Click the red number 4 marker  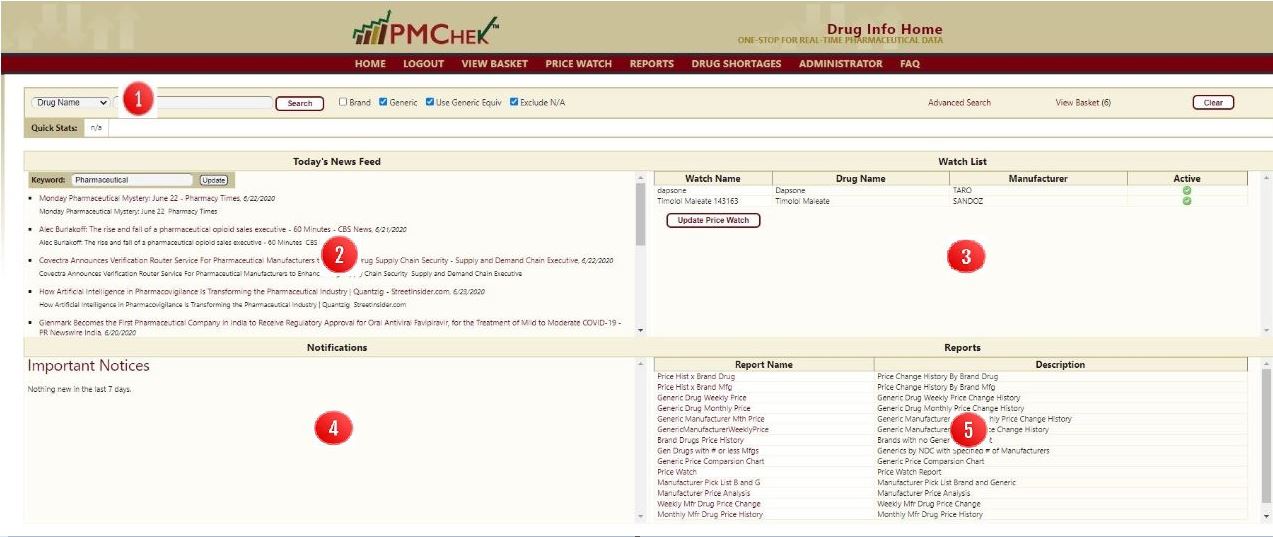[333, 428]
